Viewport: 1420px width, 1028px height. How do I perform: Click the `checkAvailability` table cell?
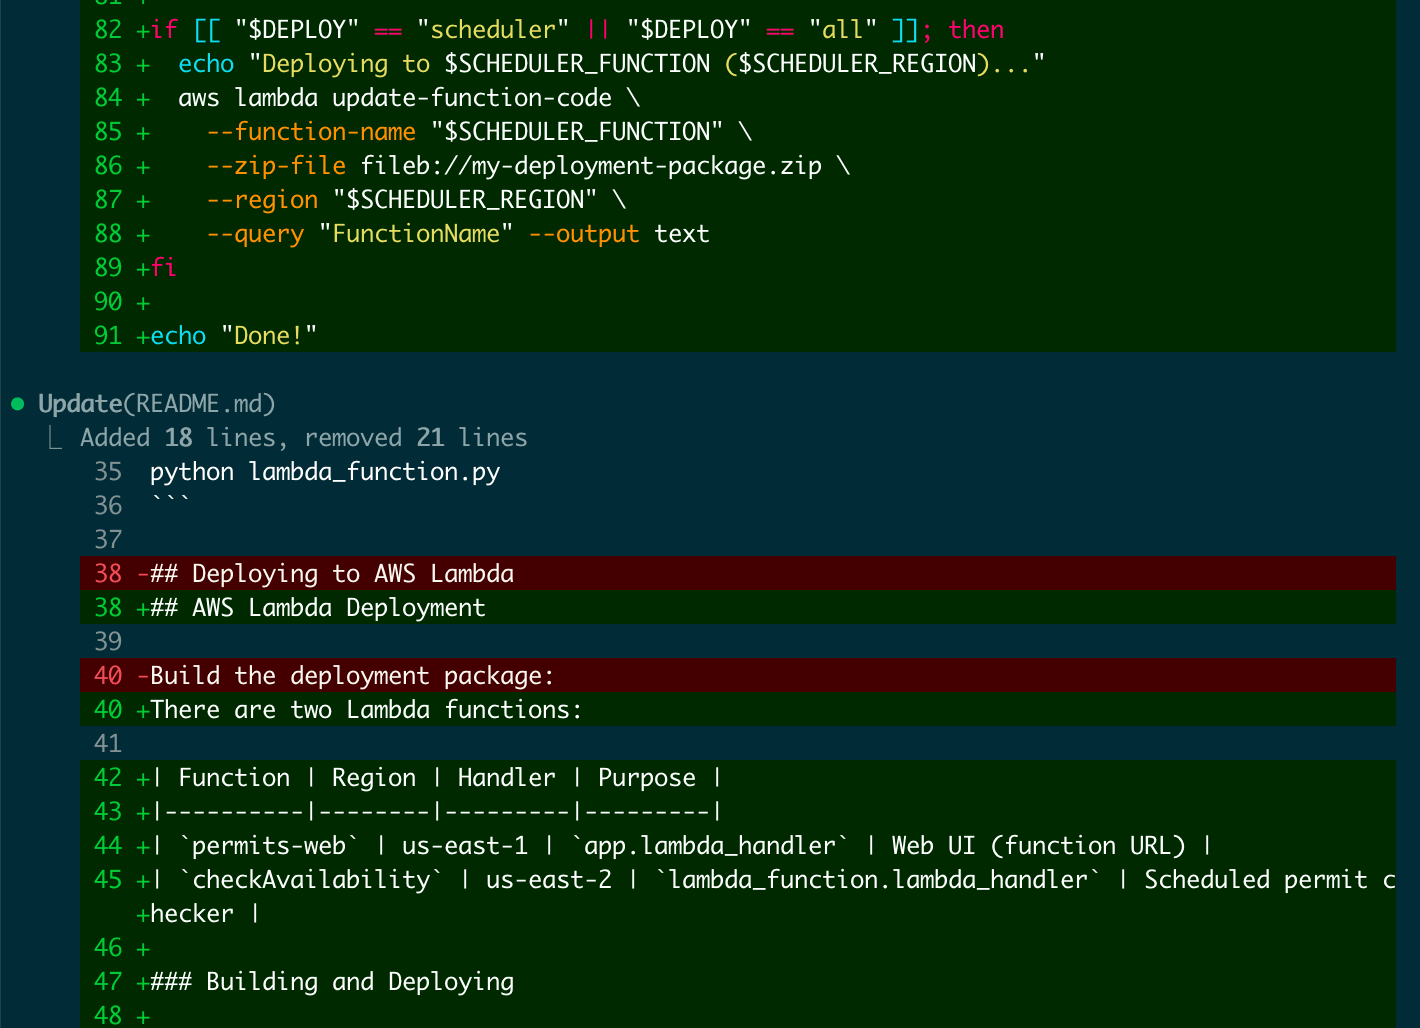311,880
